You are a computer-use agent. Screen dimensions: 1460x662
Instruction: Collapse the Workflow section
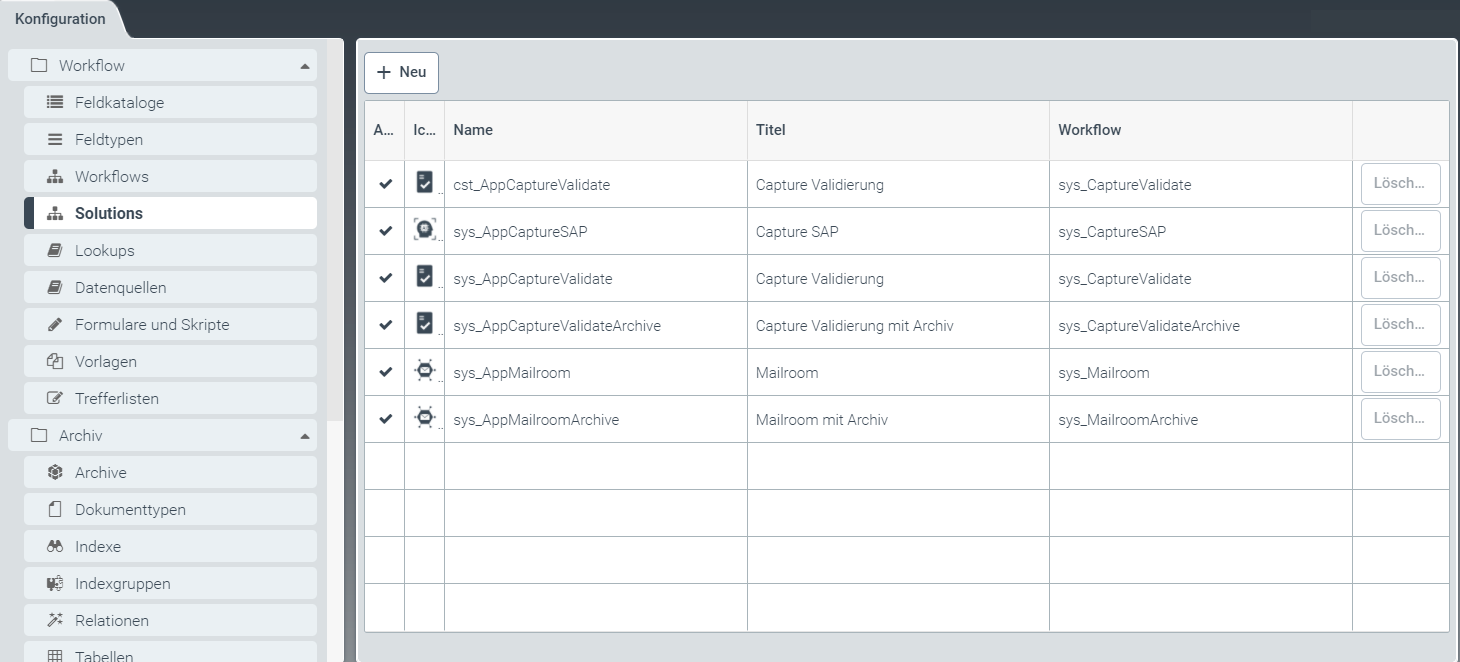click(304, 66)
